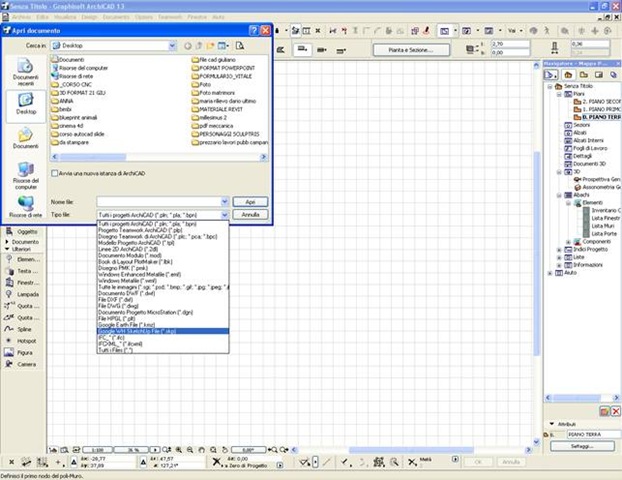Select the Sezioni tree item

pos(582,125)
